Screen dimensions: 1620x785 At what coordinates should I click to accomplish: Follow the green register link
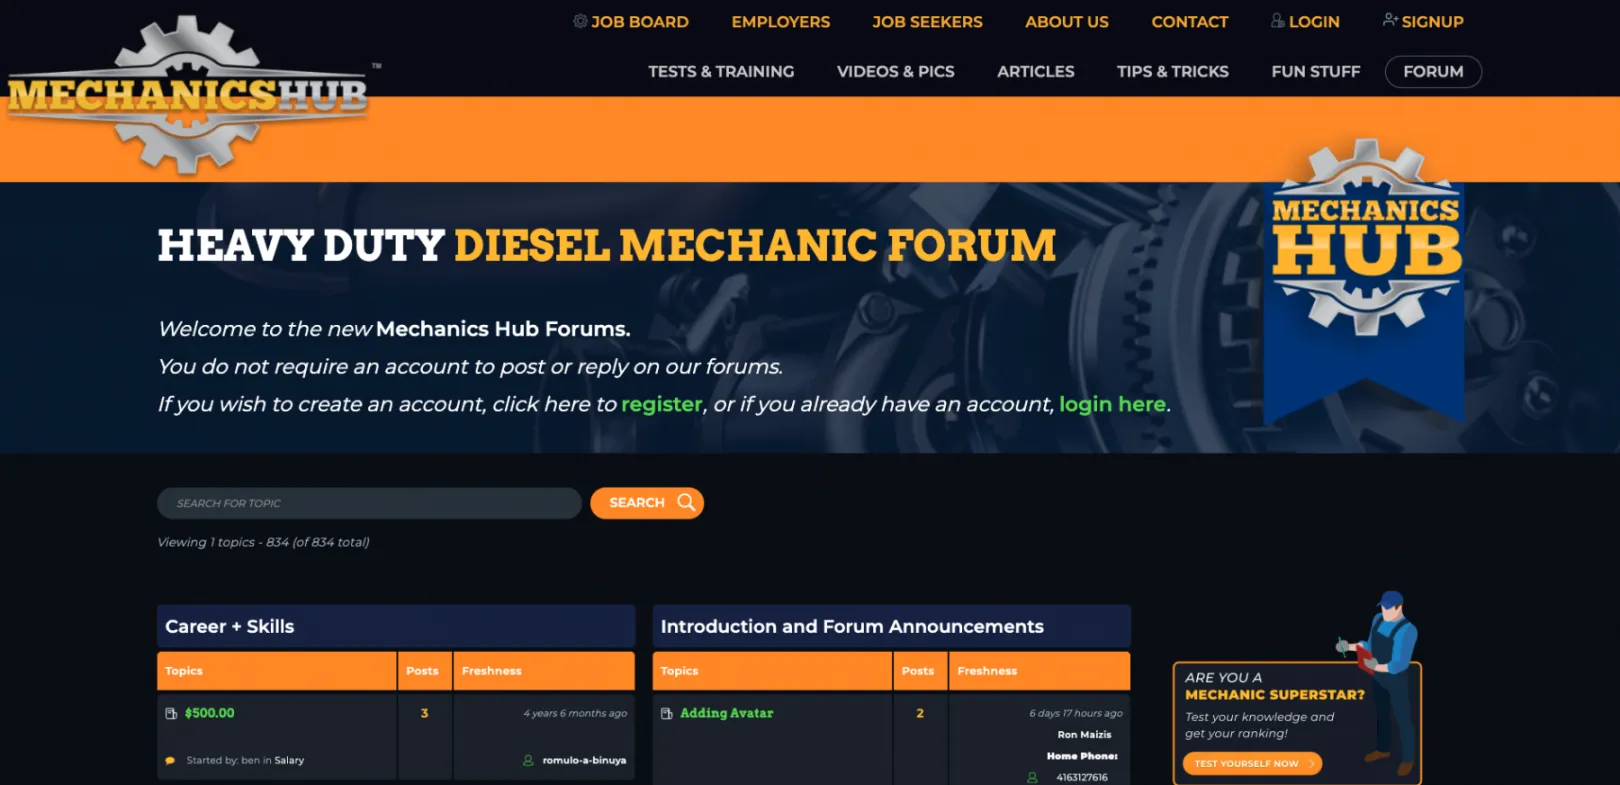click(x=661, y=404)
